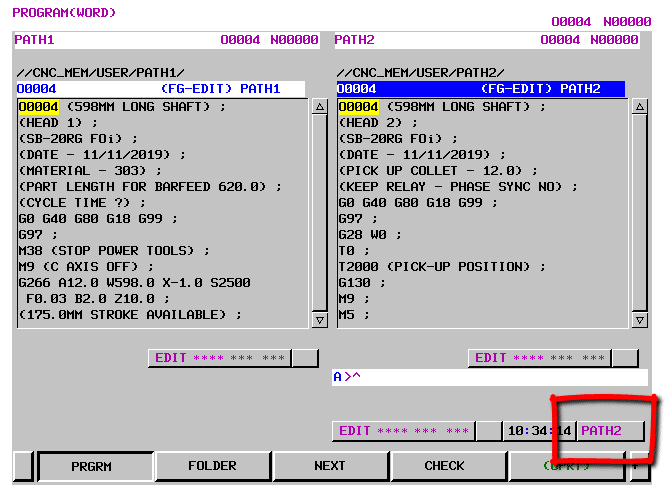Screen dimensions: 669x497
Task: Select the PATH2 FG-EDIT title bar
Action: (x=481, y=89)
